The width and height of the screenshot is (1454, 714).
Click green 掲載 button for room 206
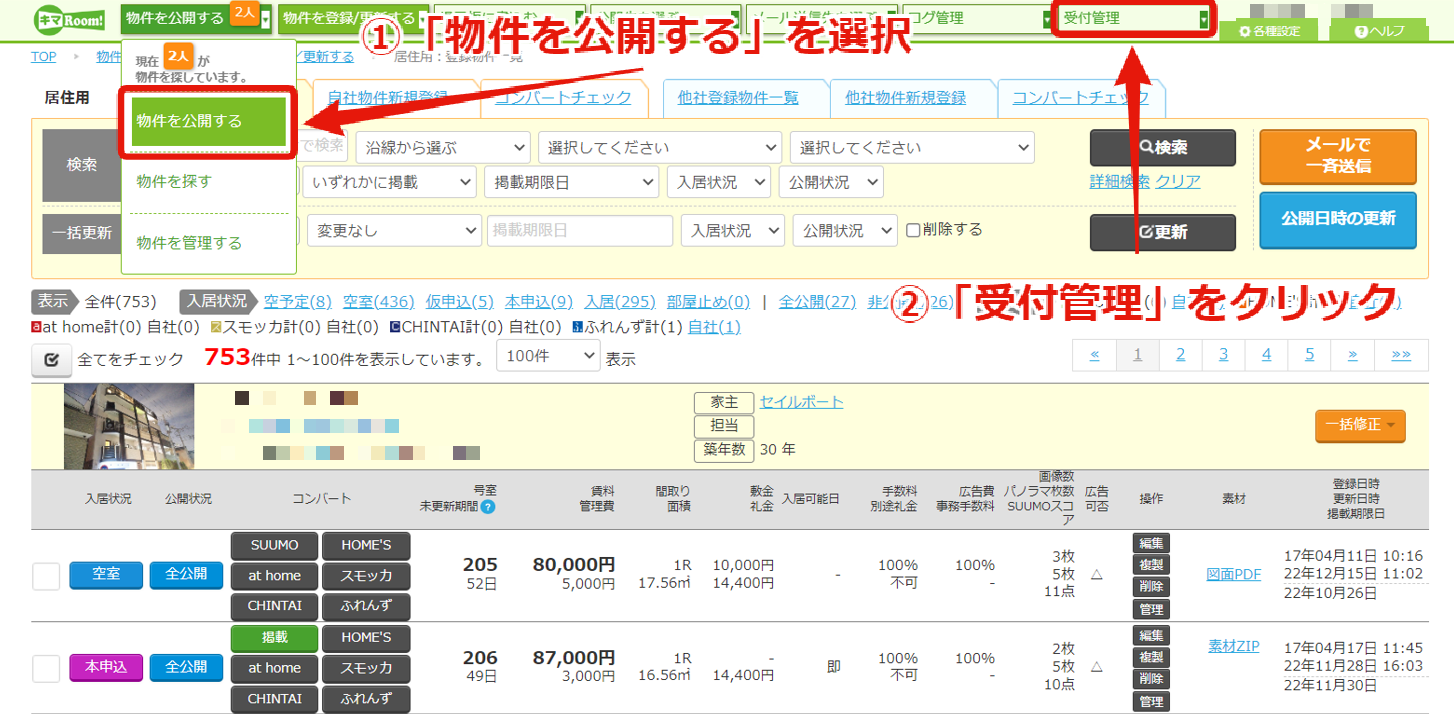pyautogui.click(x=274, y=637)
